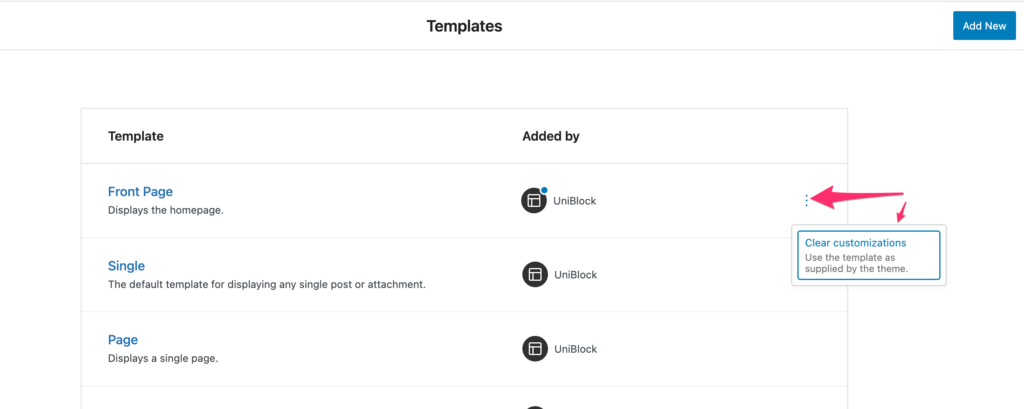Open the Front Page actions ellipsis menu

click(x=807, y=201)
